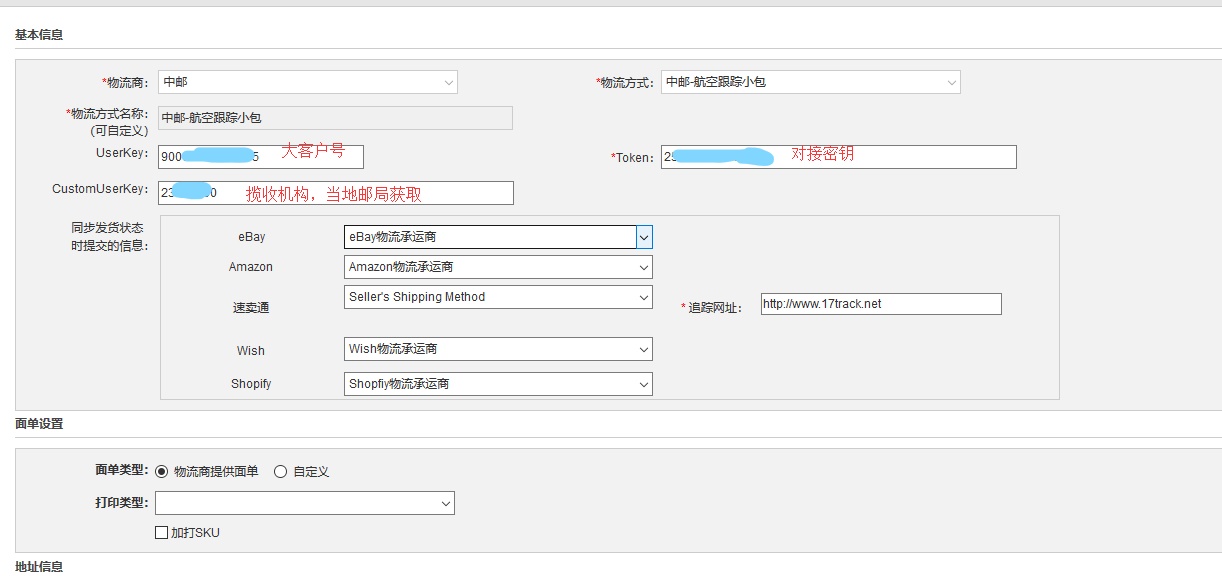Click the 面单设置 section heading
The image size is (1222, 576).
39,424
